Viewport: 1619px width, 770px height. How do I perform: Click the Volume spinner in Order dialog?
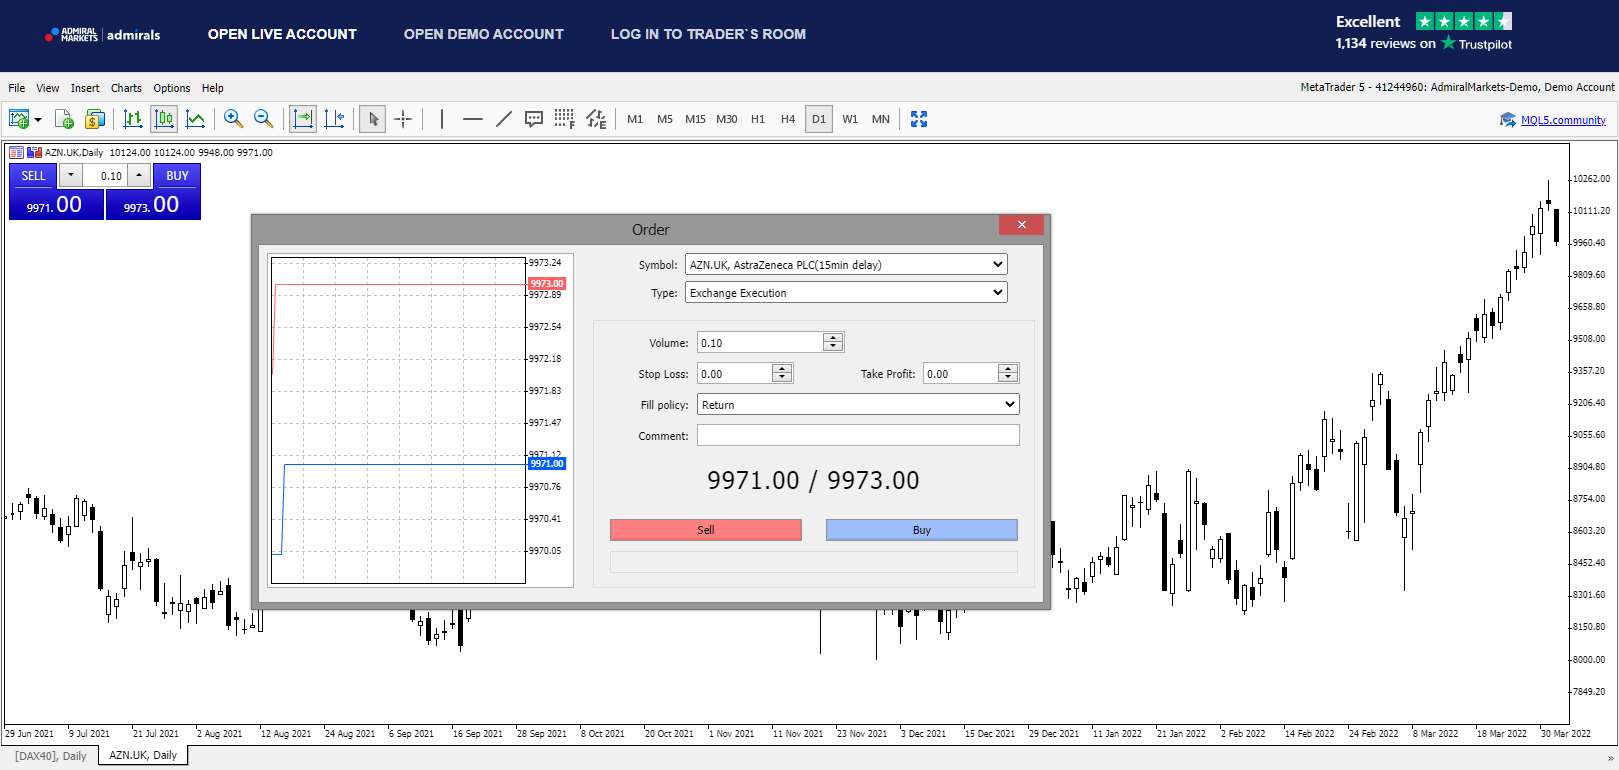tap(833, 342)
